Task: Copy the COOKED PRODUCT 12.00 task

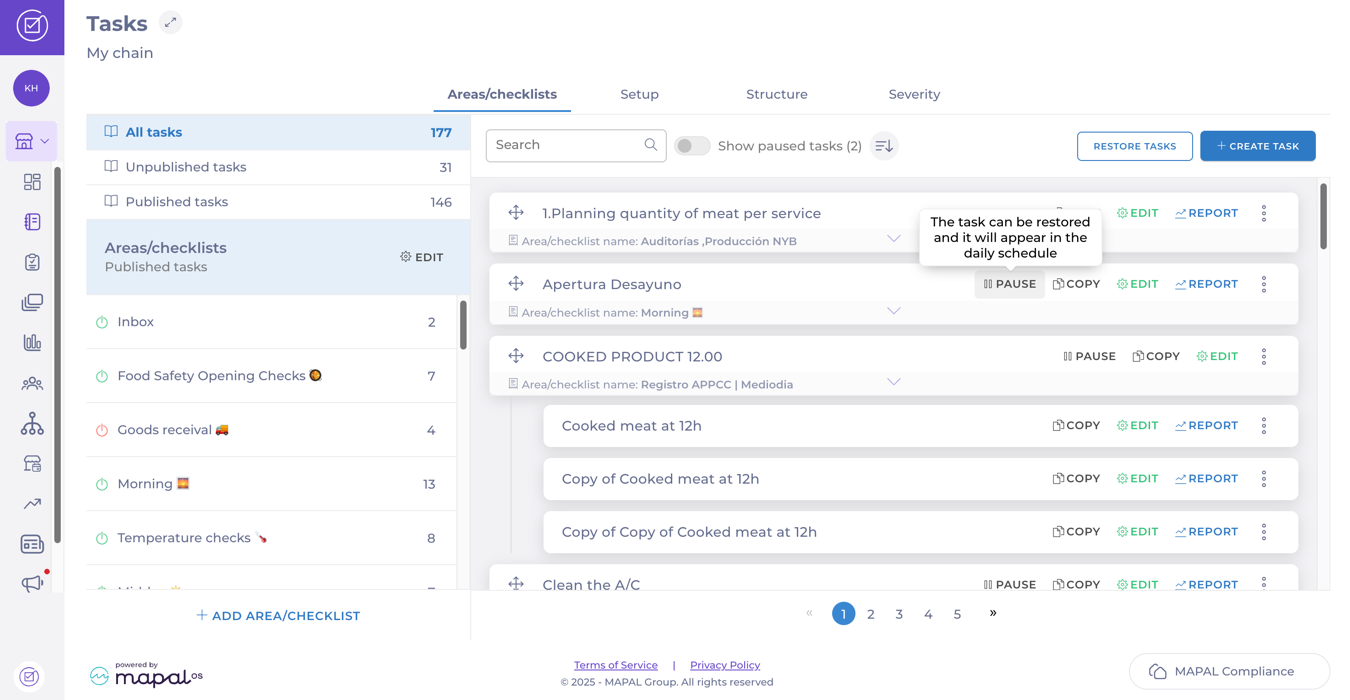Action: pyautogui.click(x=1156, y=356)
